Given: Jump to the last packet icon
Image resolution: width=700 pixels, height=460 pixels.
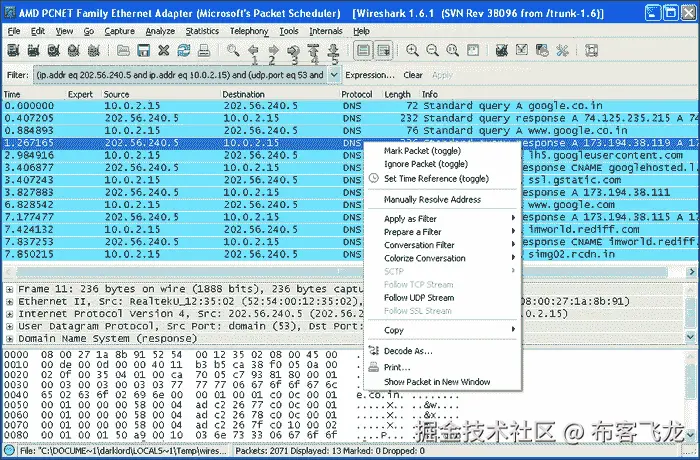Looking at the screenshot, I should point(333,50).
